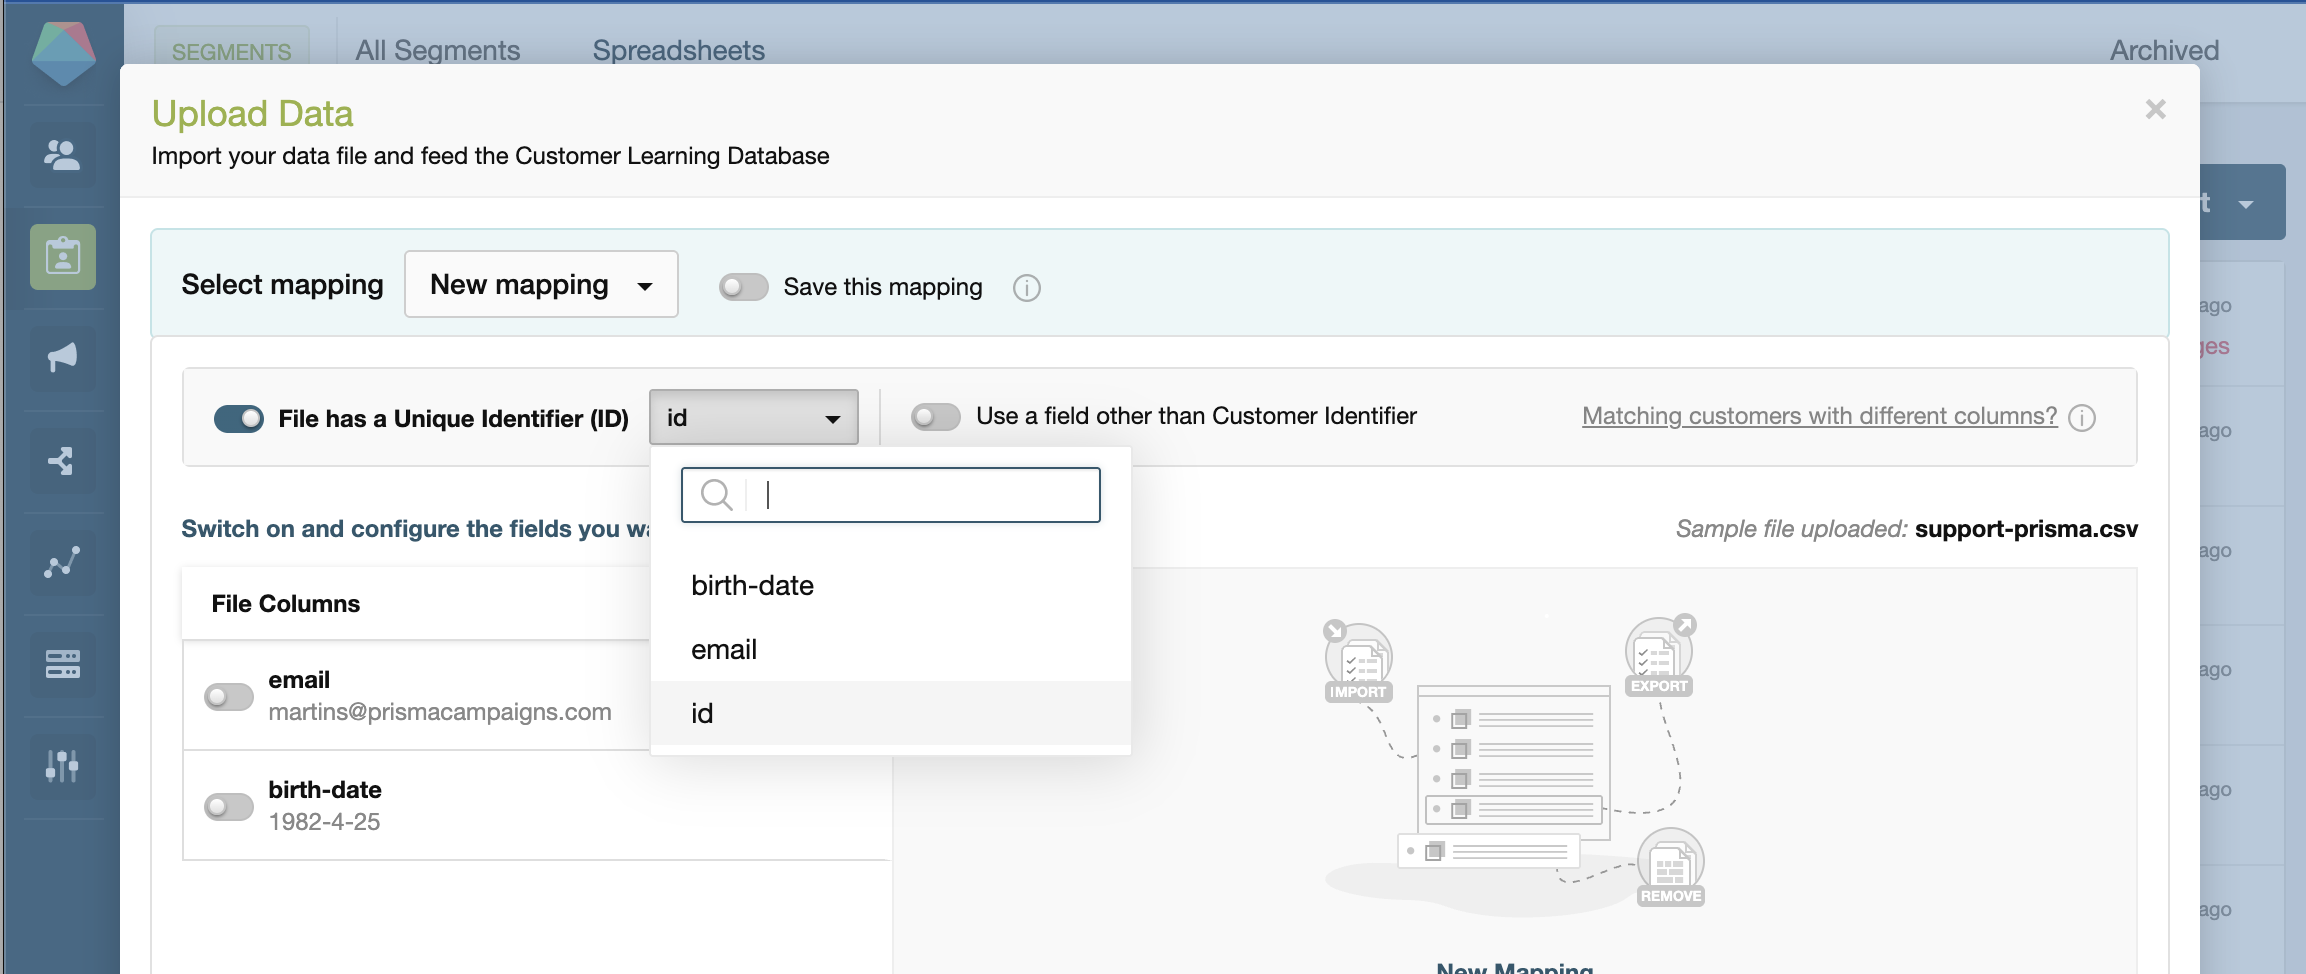The height and width of the screenshot is (974, 2306).
Task: Switch to the Spreadsheets tab
Action: (x=679, y=50)
